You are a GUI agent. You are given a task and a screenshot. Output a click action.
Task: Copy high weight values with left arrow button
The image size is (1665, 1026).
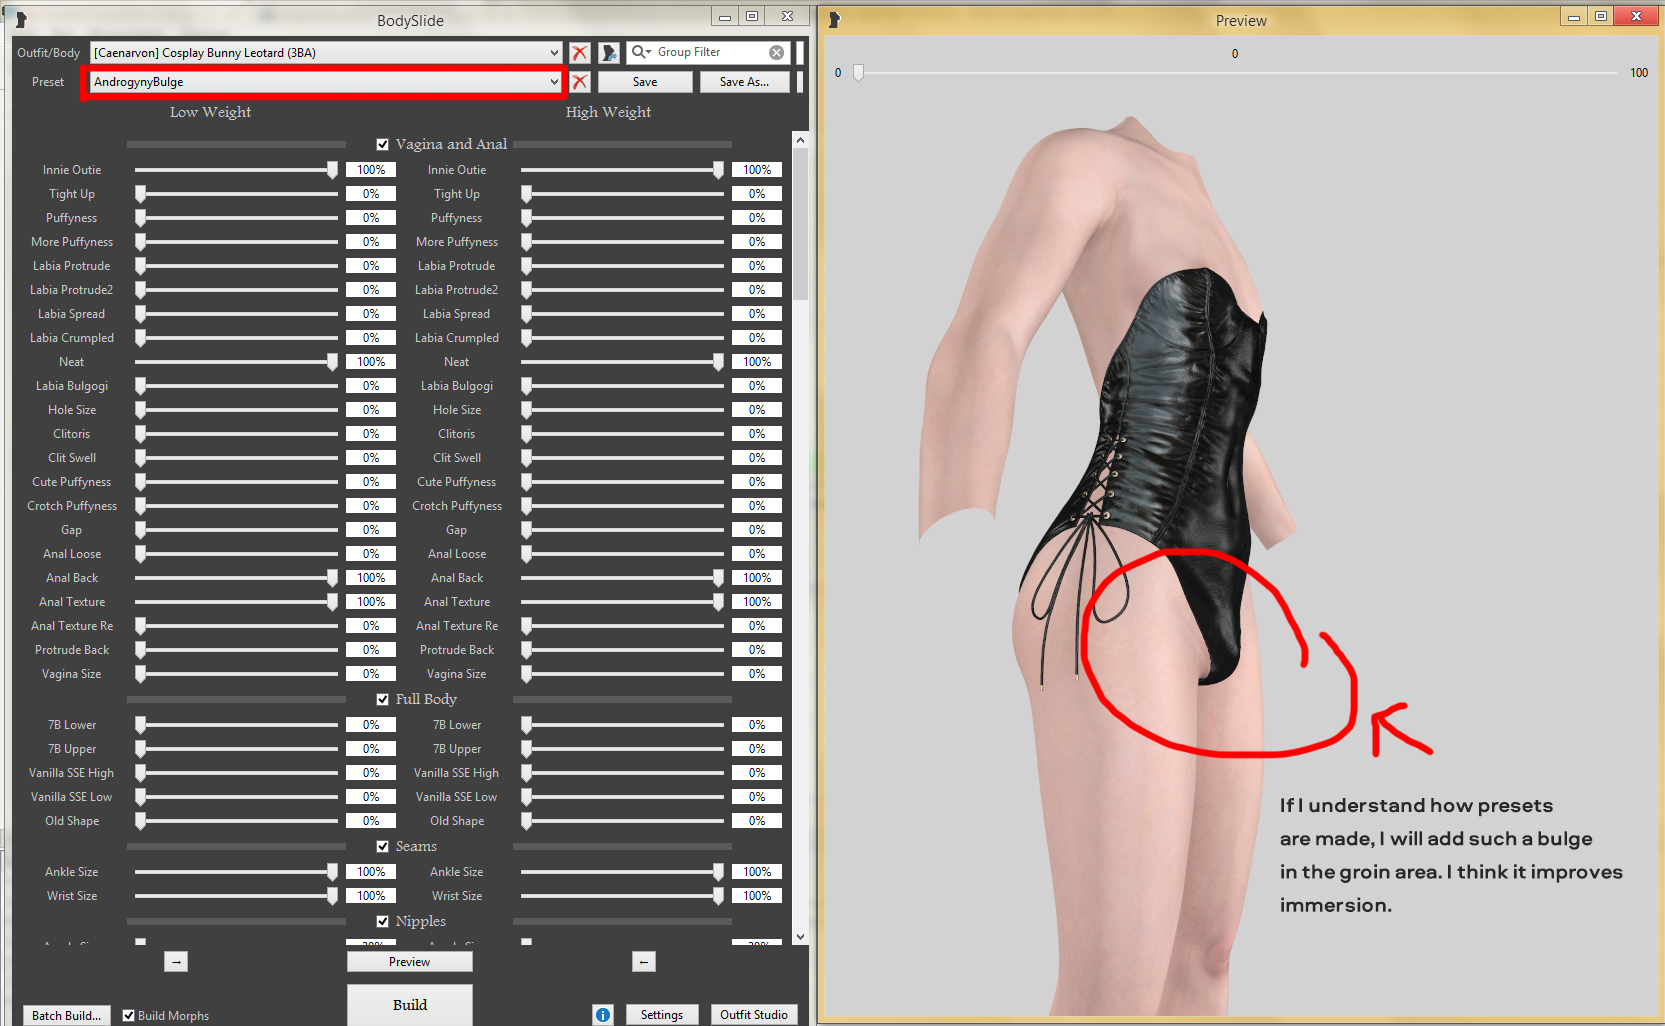coord(644,962)
